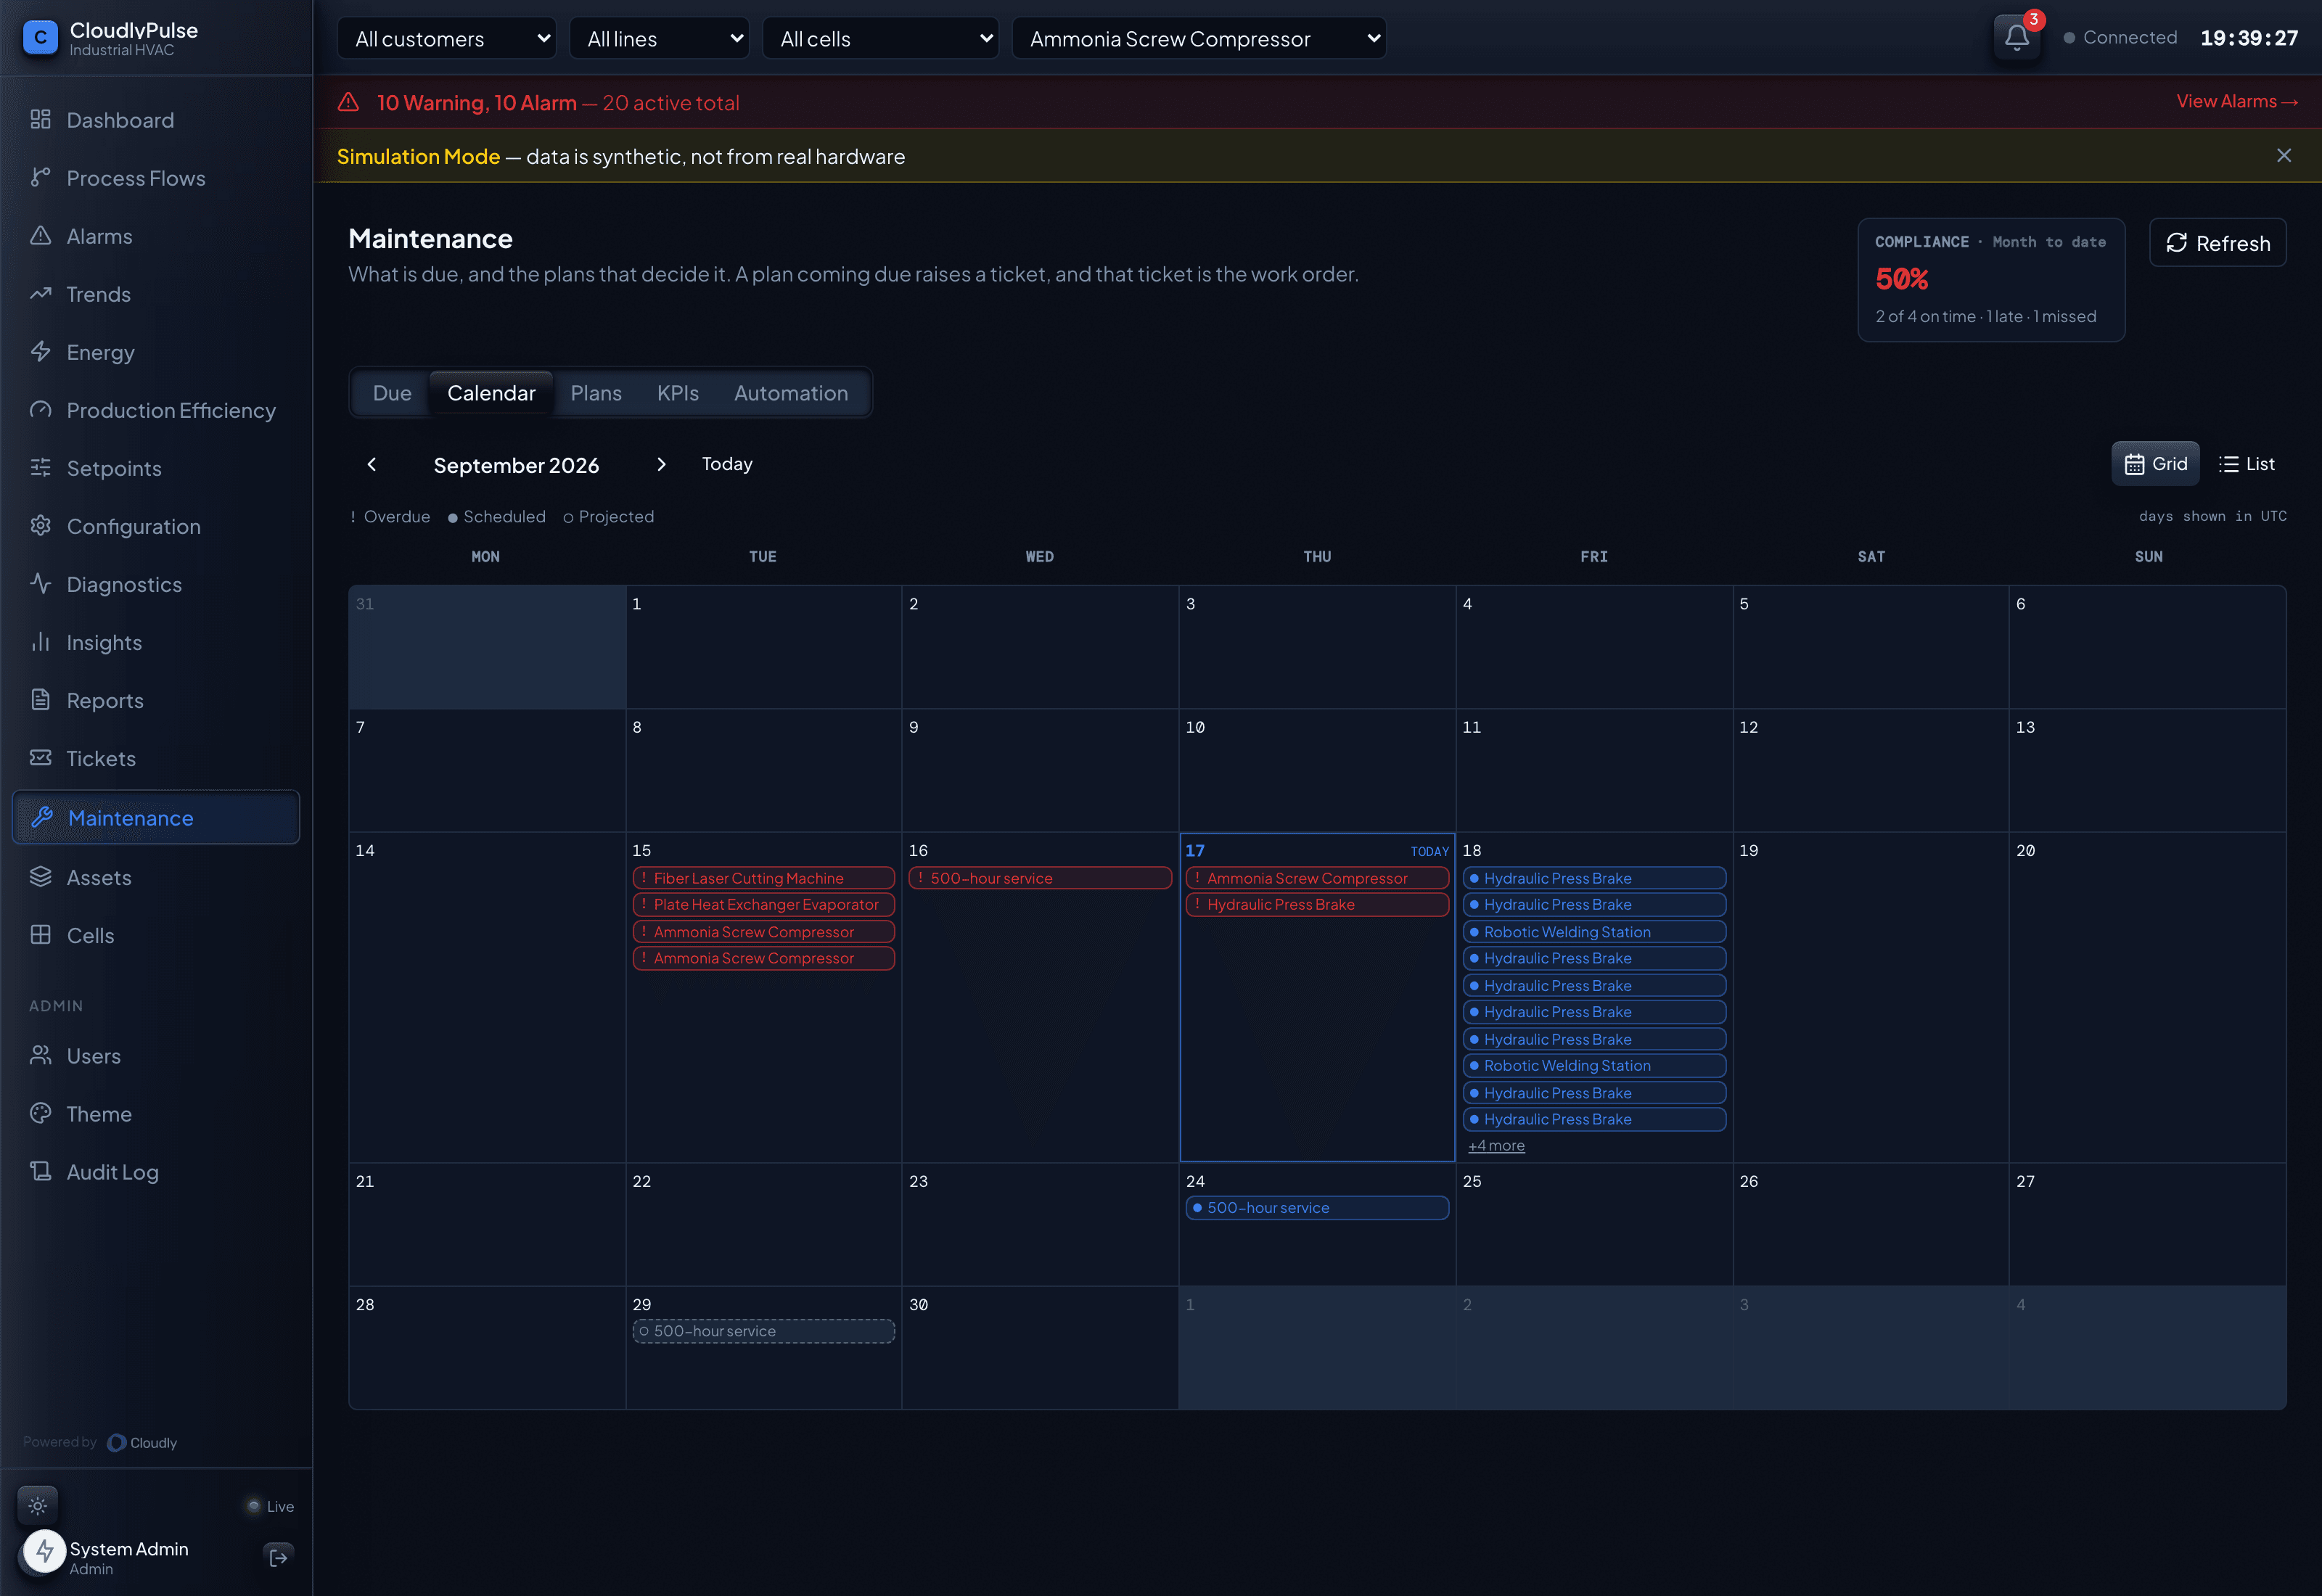Open Diagnostics pulse icon
2322x1596 pixels.
[40, 584]
